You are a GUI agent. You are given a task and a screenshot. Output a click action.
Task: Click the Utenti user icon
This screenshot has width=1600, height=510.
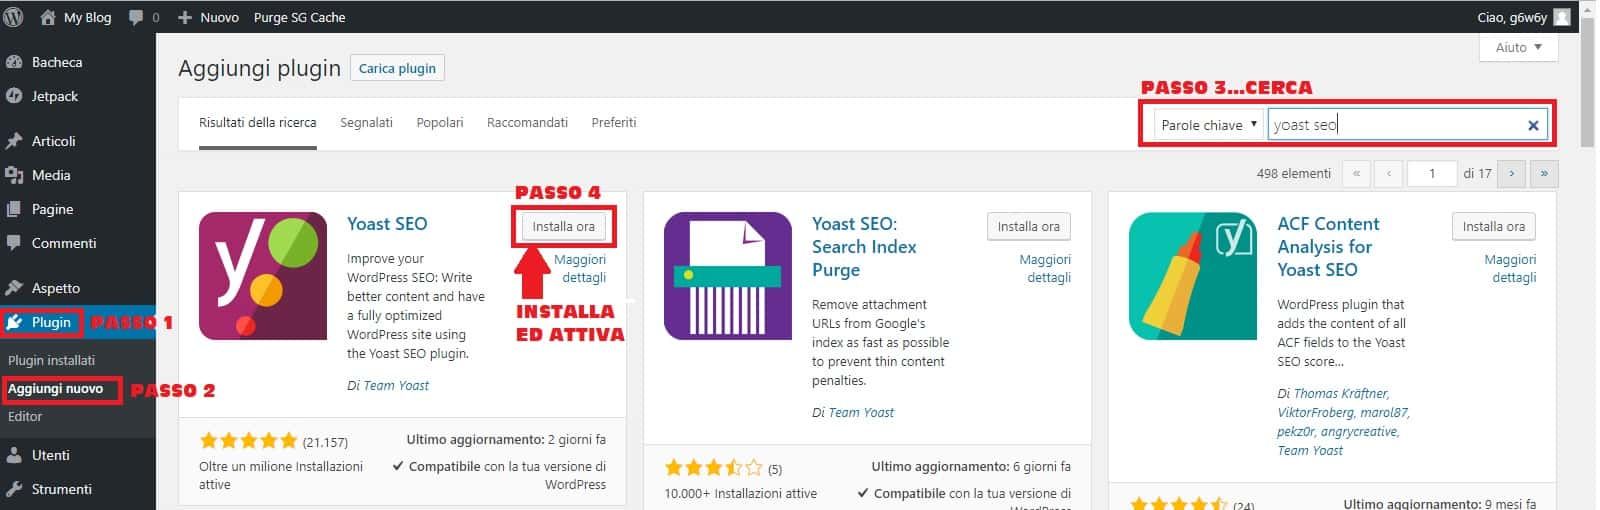[14, 455]
